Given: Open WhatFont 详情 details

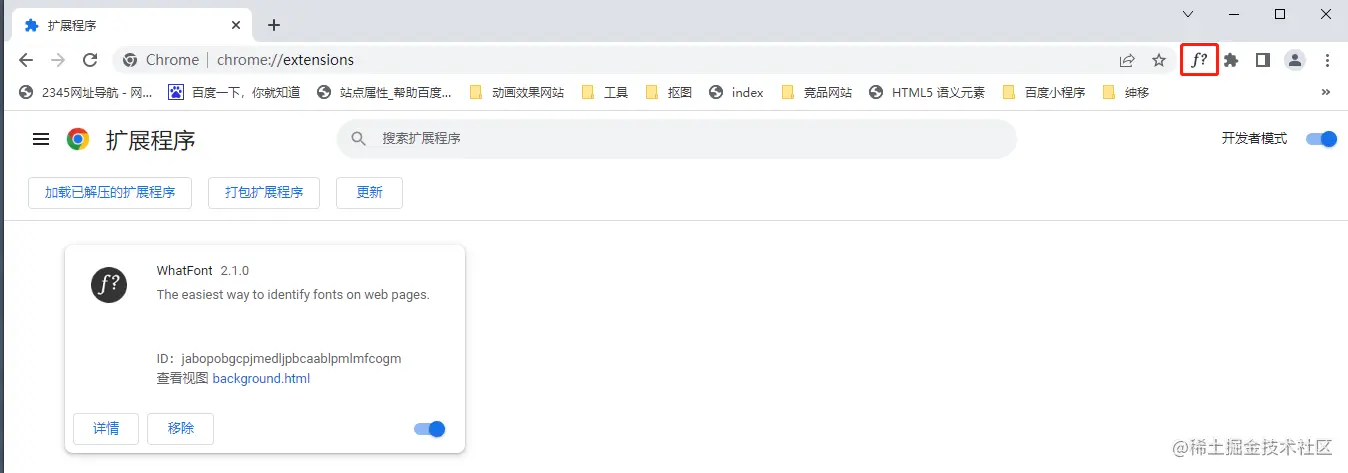Looking at the screenshot, I should point(106,429).
